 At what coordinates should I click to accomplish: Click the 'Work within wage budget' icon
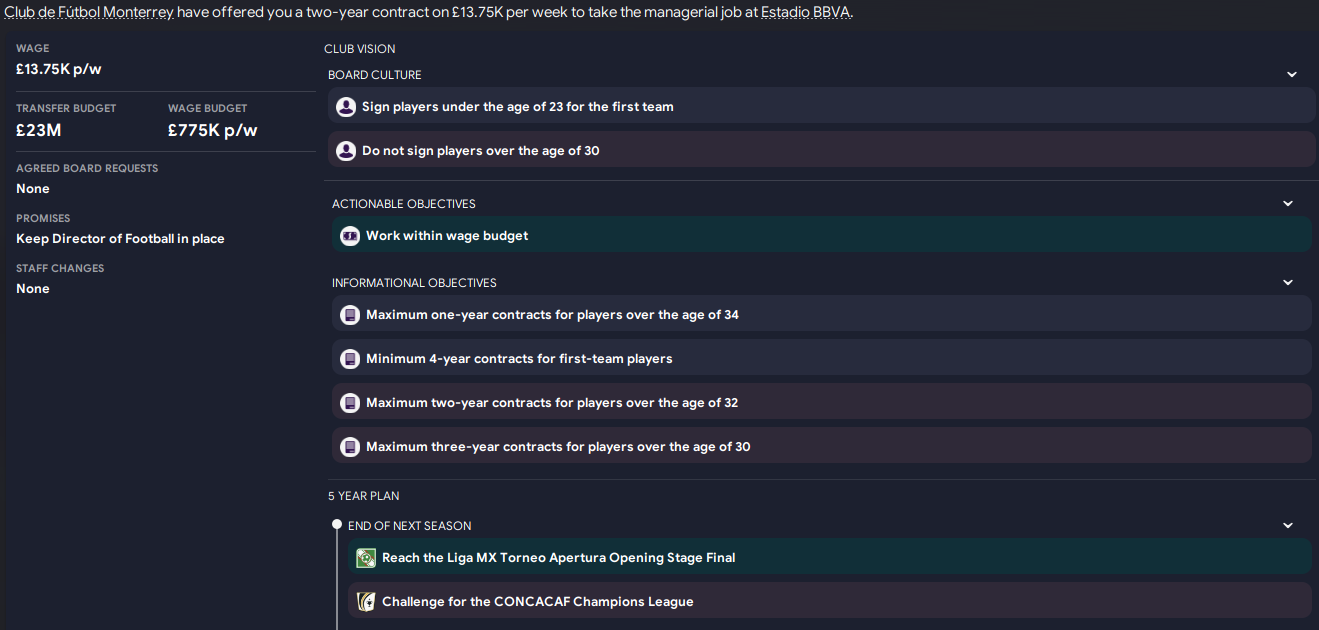(350, 236)
